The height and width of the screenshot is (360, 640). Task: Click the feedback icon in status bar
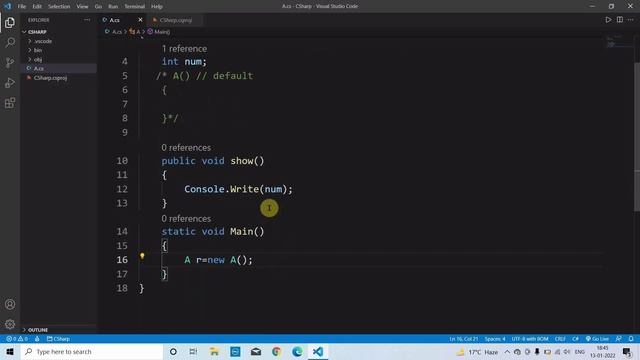pyautogui.click(x=619, y=339)
